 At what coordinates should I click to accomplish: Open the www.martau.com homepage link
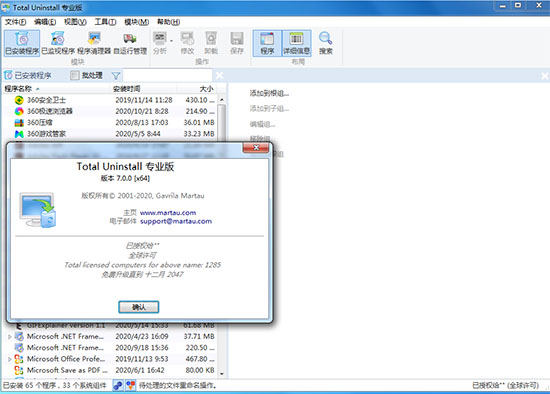coord(168,213)
